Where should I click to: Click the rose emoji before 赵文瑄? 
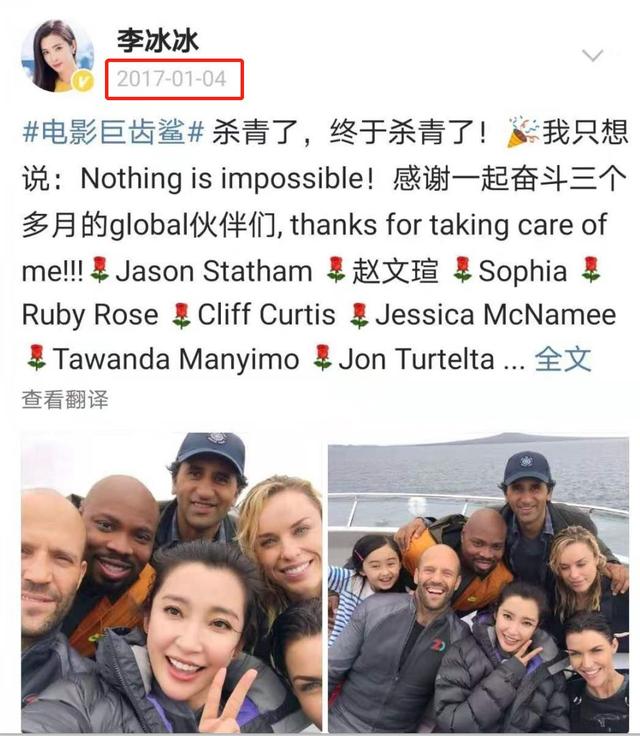pyautogui.click(x=336, y=269)
